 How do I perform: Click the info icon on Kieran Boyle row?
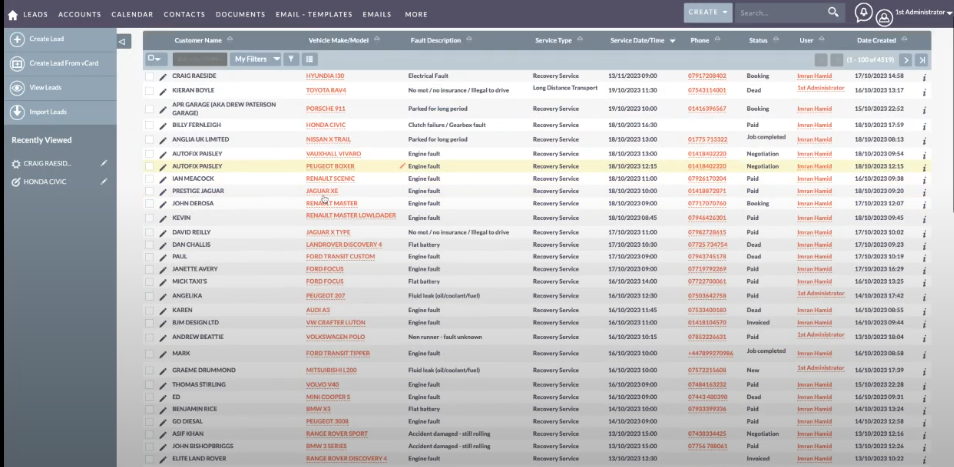(x=923, y=91)
